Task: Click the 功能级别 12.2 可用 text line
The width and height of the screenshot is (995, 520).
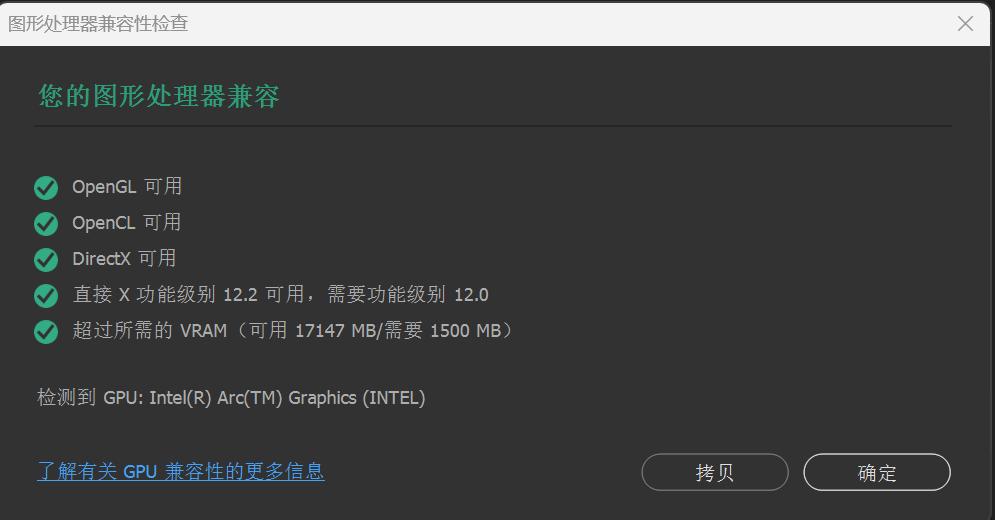Action: [x=280, y=295]
